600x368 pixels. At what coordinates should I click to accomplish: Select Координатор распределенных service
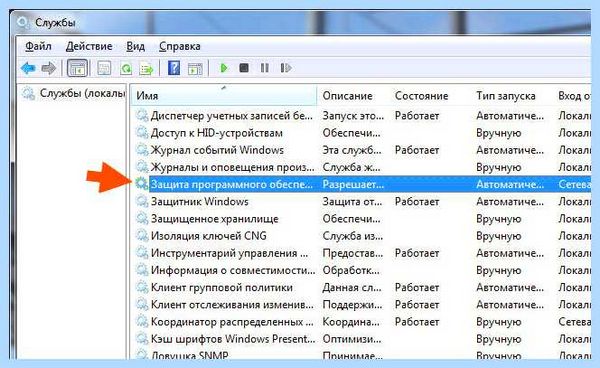coord(232,322)
